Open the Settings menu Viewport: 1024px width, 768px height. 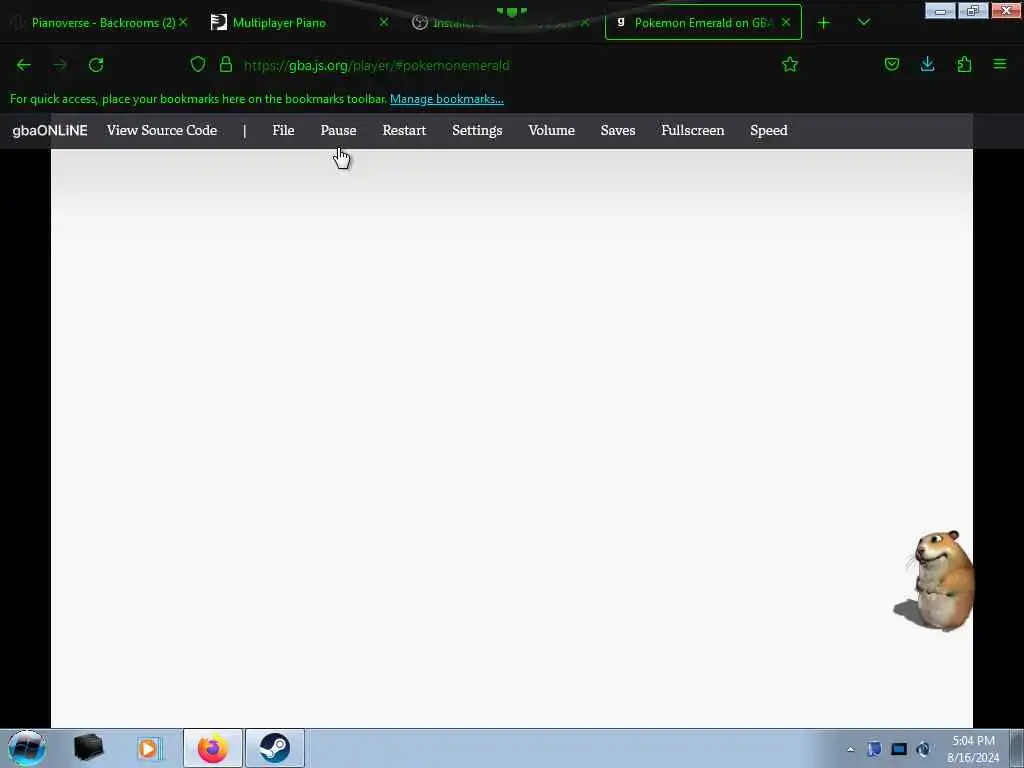477,131
